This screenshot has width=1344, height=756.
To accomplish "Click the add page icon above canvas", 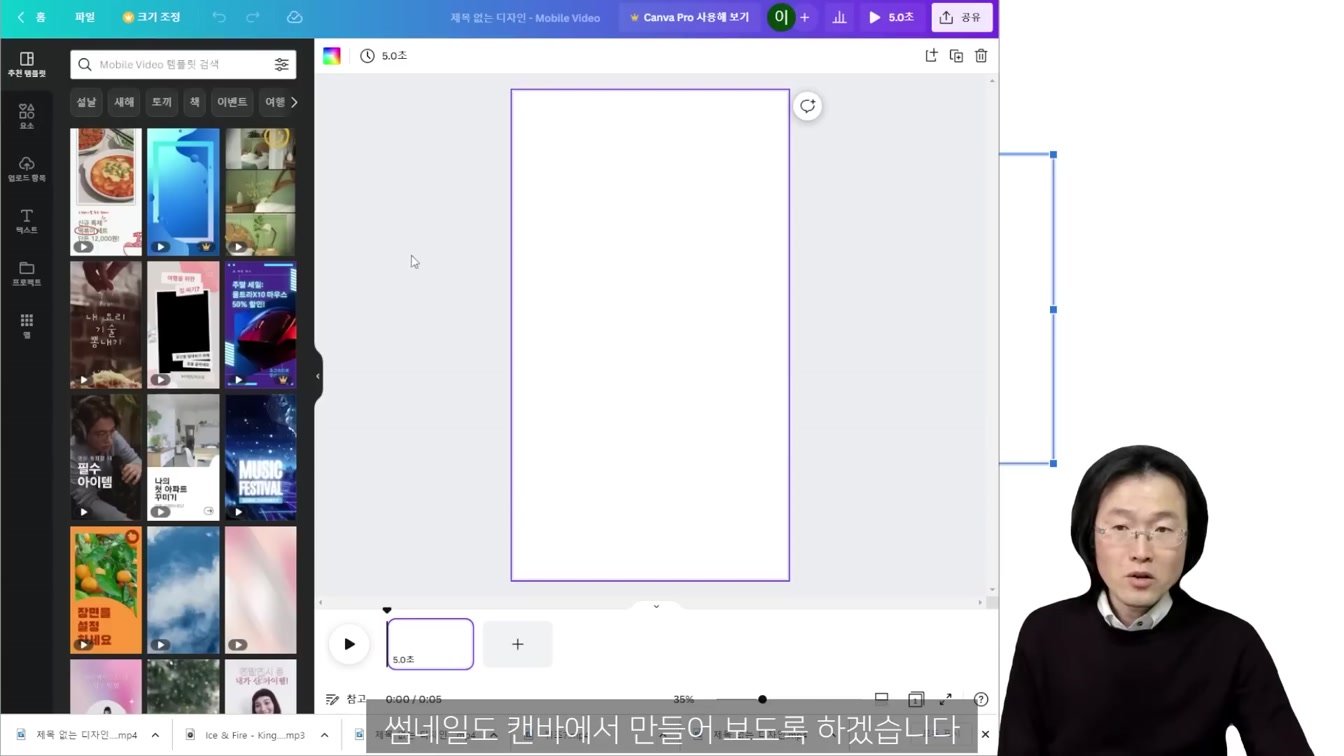I will (931, 56).
